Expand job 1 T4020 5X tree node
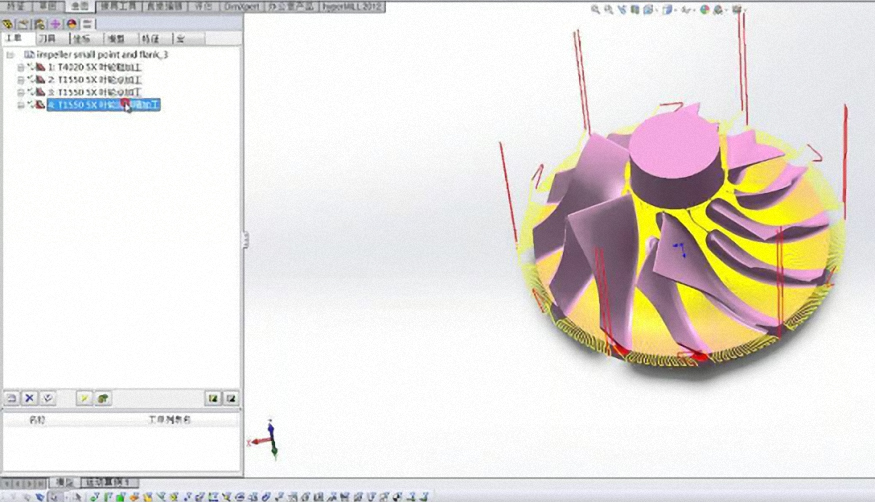The width and height of the screenshot is (875, 502). click(21, 67)
